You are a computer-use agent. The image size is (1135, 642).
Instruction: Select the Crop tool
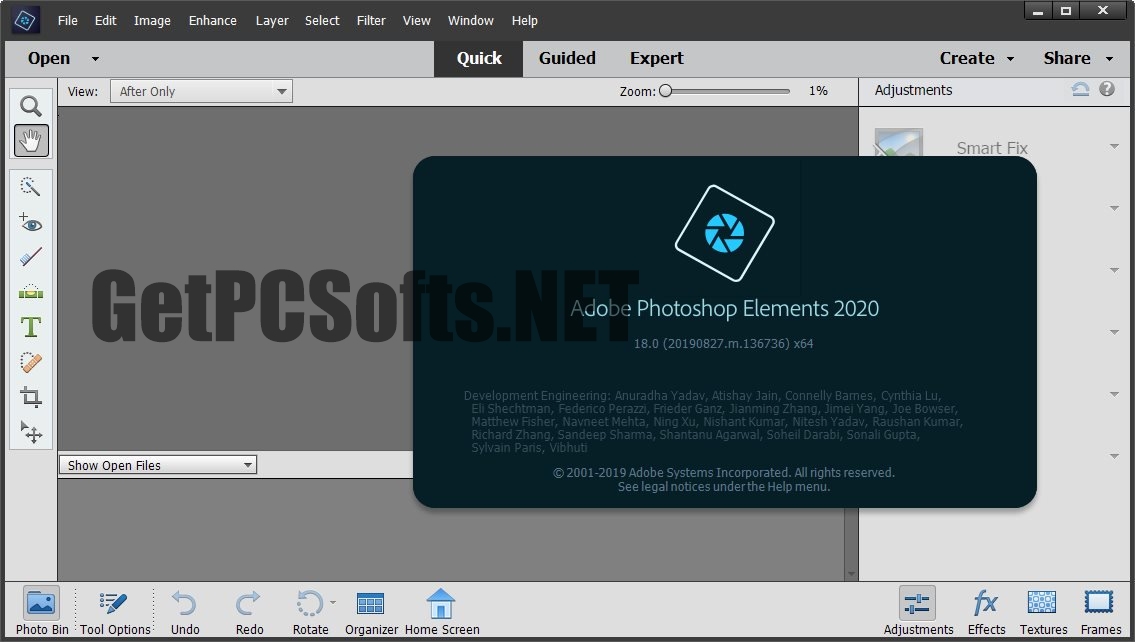(30, 397)
